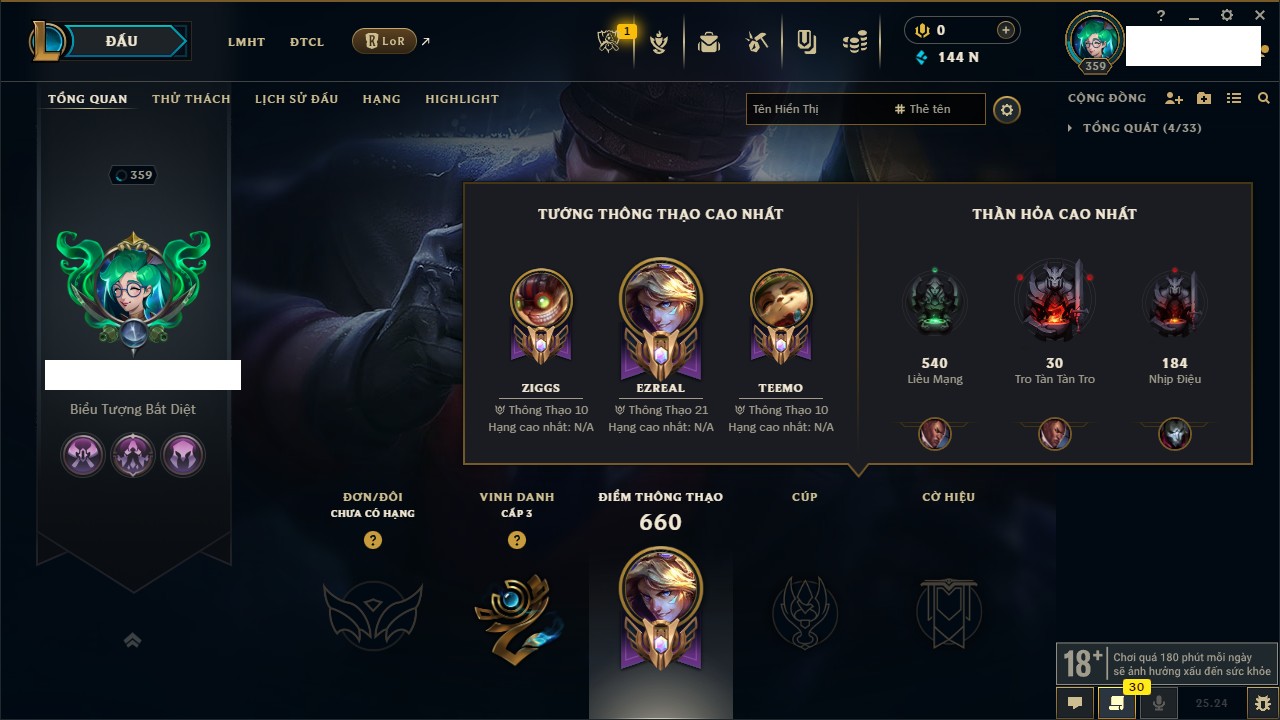Open the Loot chest inventory icon
This screenshot has width=1280, height=720.
tap(709, 42)
